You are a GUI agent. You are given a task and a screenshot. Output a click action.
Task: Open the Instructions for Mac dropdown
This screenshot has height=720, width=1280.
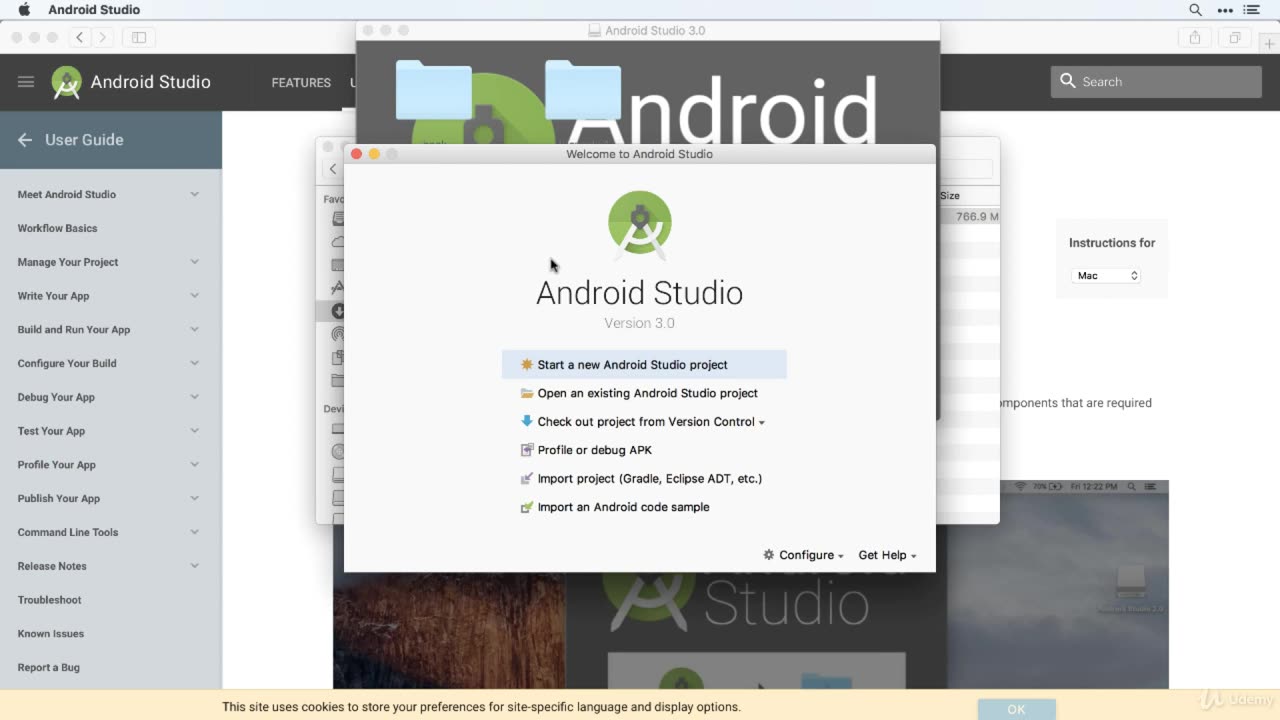point(1106,275)
